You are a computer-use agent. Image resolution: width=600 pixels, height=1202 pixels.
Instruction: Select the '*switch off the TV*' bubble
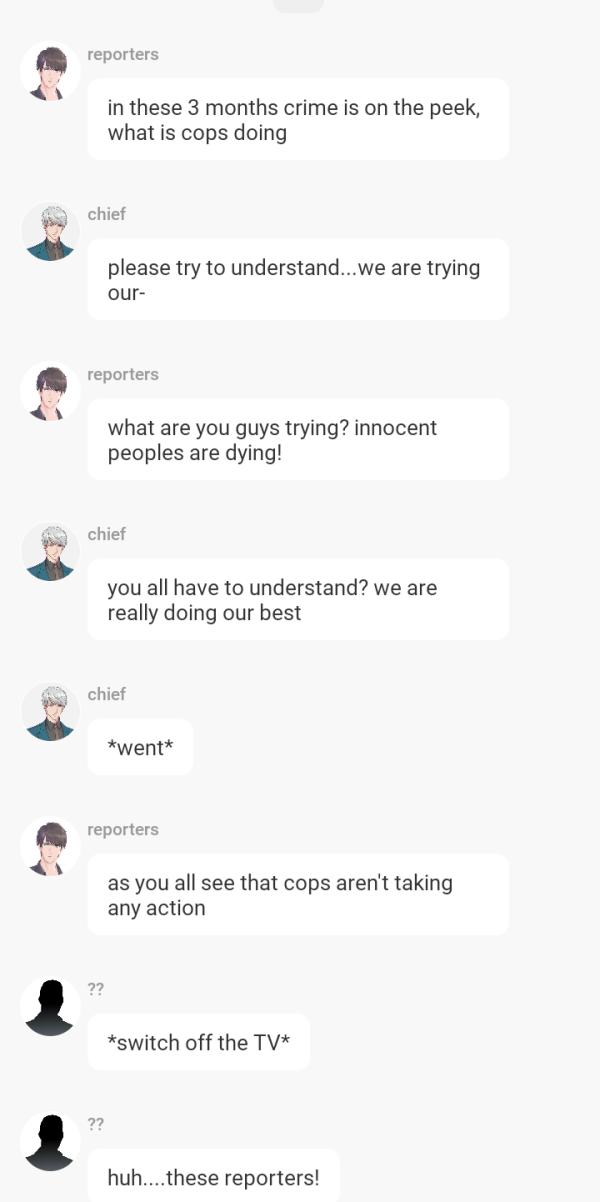tap(199, 1042)
